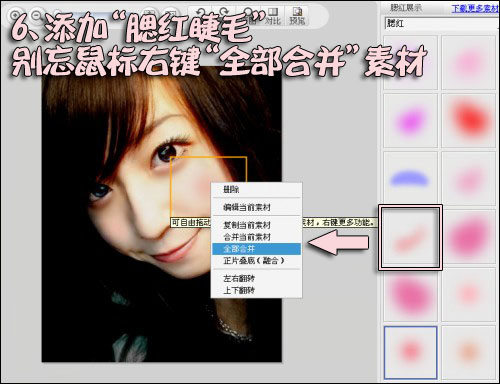Click the undo arrow icon
The image size is (500, 384).
[200, 14]
